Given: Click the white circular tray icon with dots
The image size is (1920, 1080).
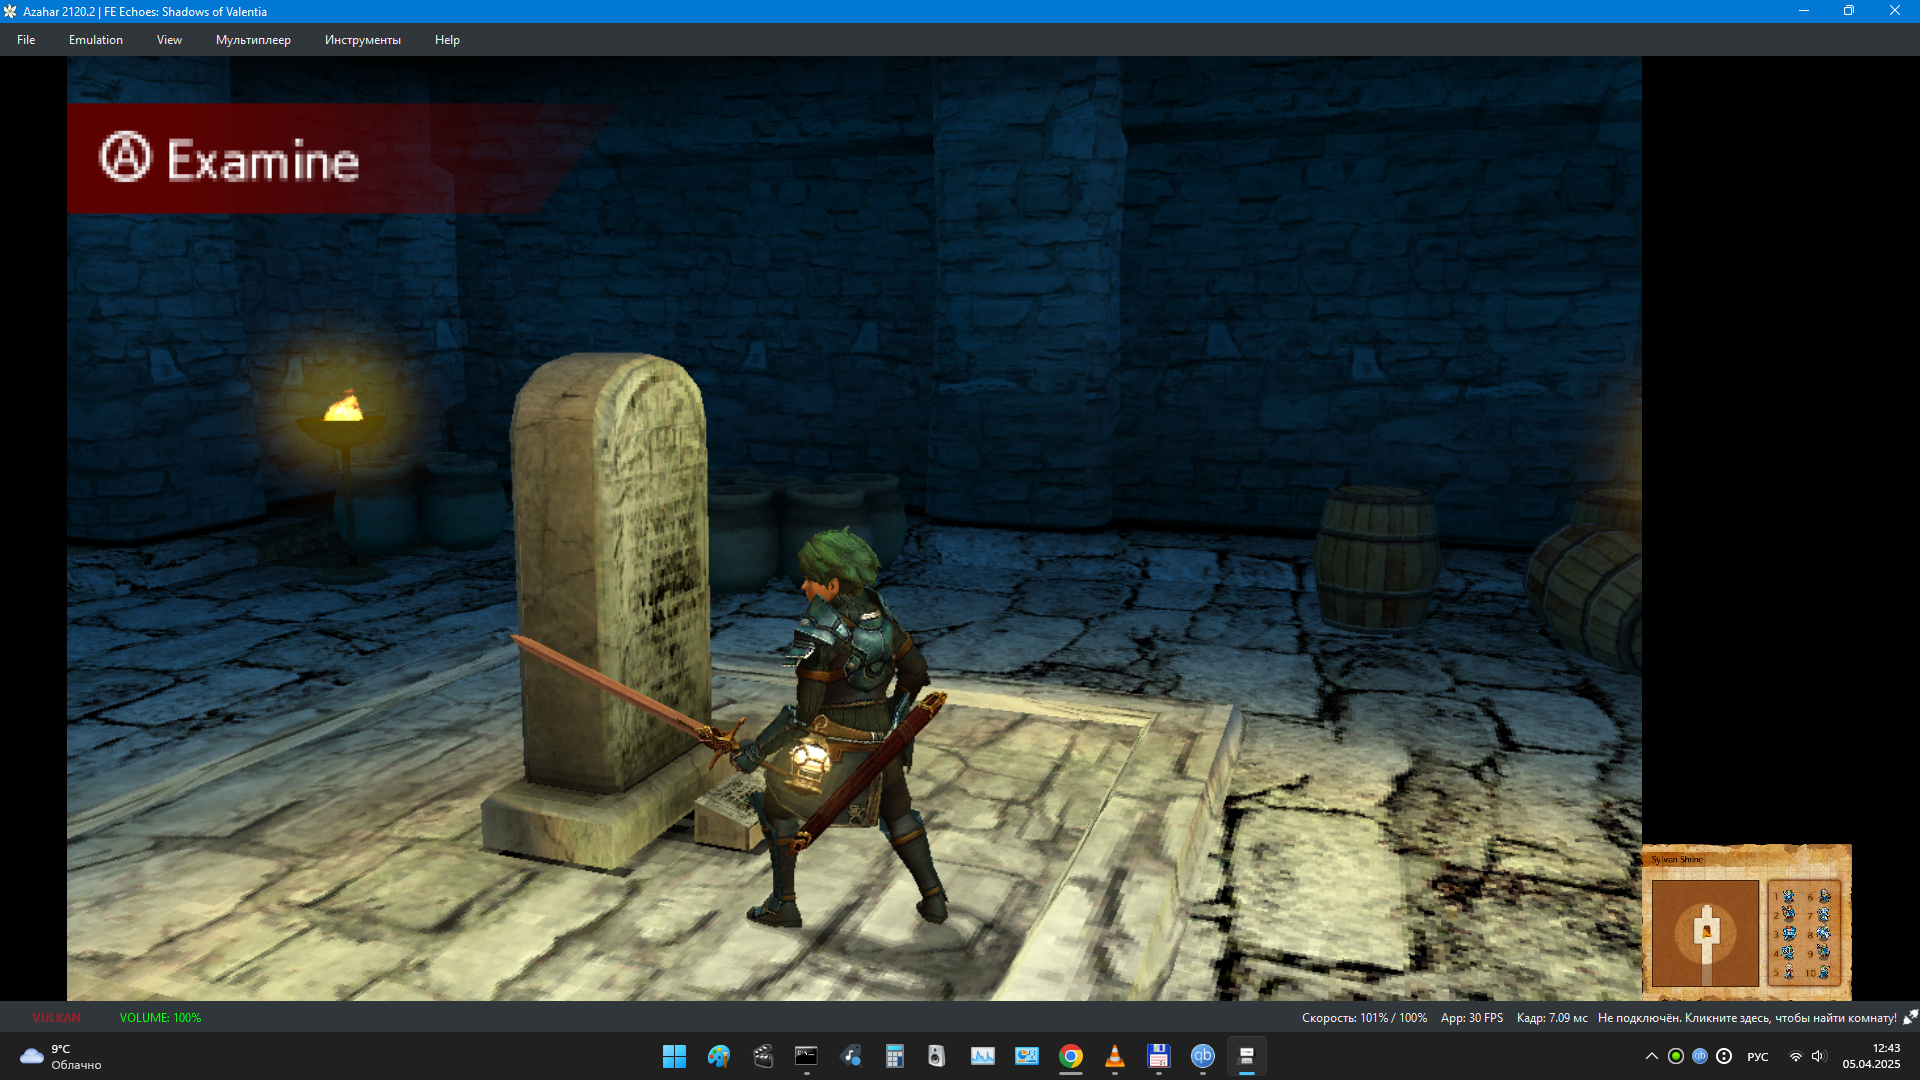Looking at the screenshot, I should point(1724,1056).
